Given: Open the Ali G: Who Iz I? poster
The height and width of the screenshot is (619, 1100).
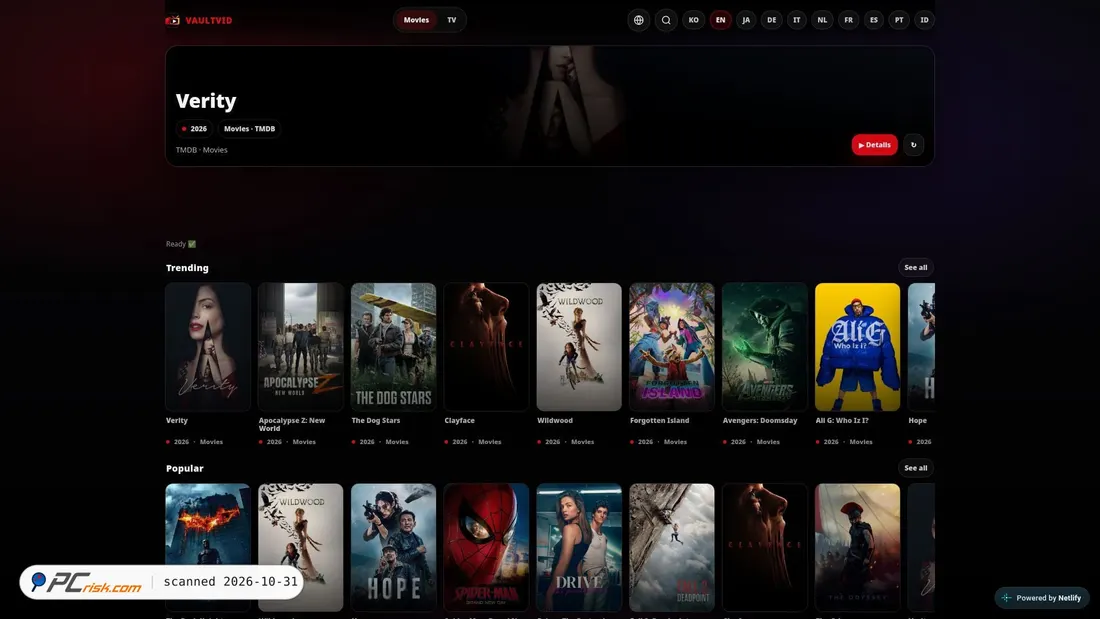Looking at the screenshot, I should [857, 347].
